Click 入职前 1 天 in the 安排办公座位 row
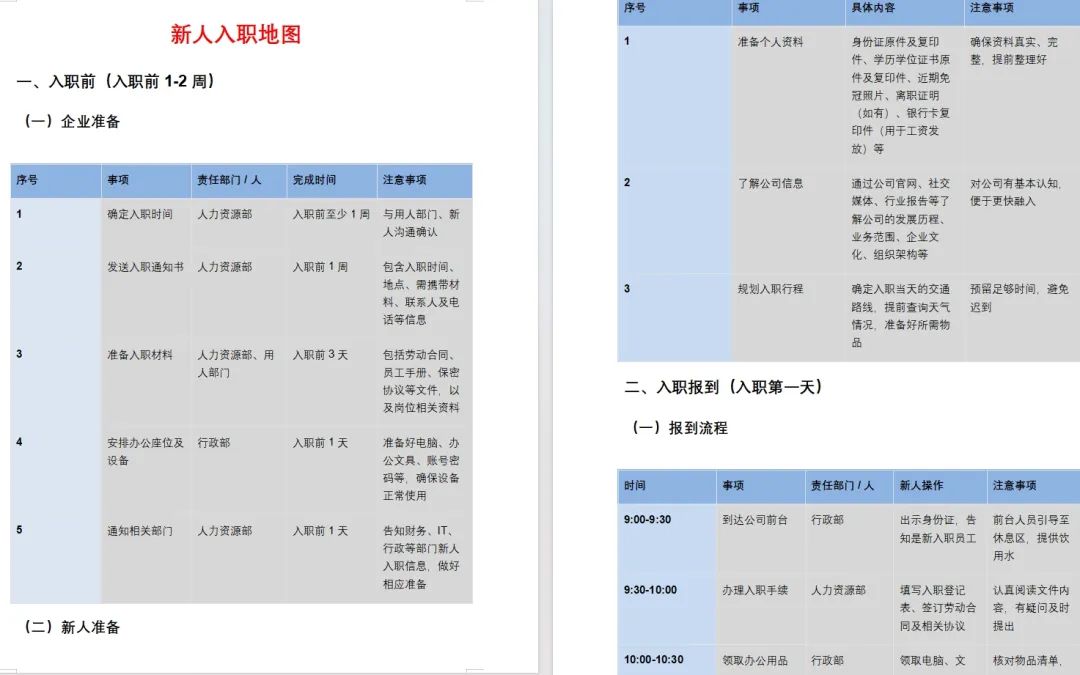 [320, 443]
